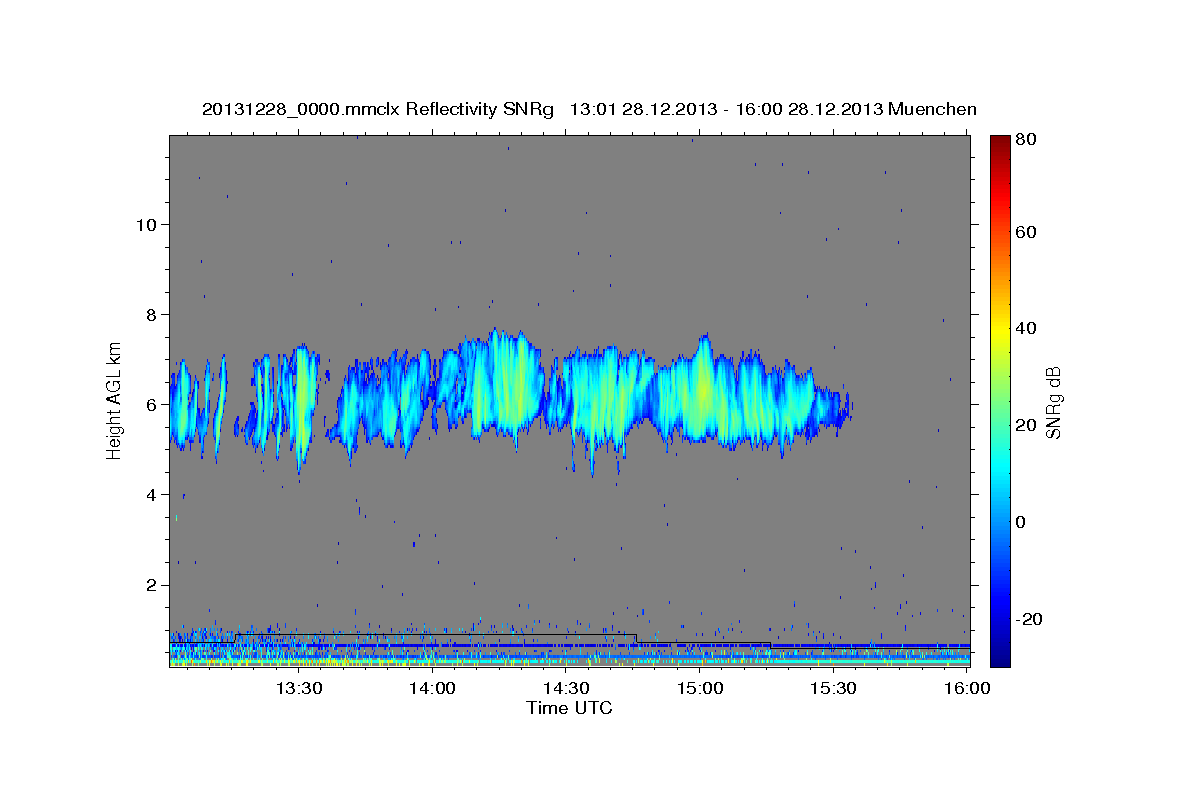Click the colorbar value label 40
Screen dimensions: 1200x800
click(x=1025, y=328)
